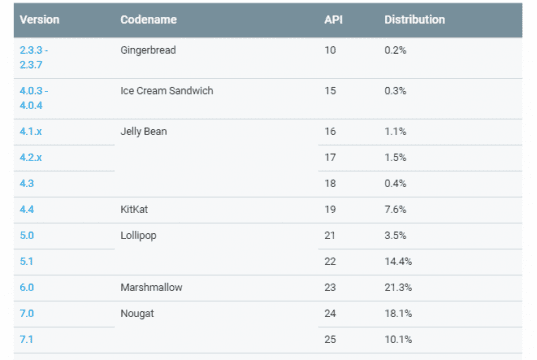This screenshot has width=537, height=360.
Task: Click the API column header
Action: pos(334,20)
